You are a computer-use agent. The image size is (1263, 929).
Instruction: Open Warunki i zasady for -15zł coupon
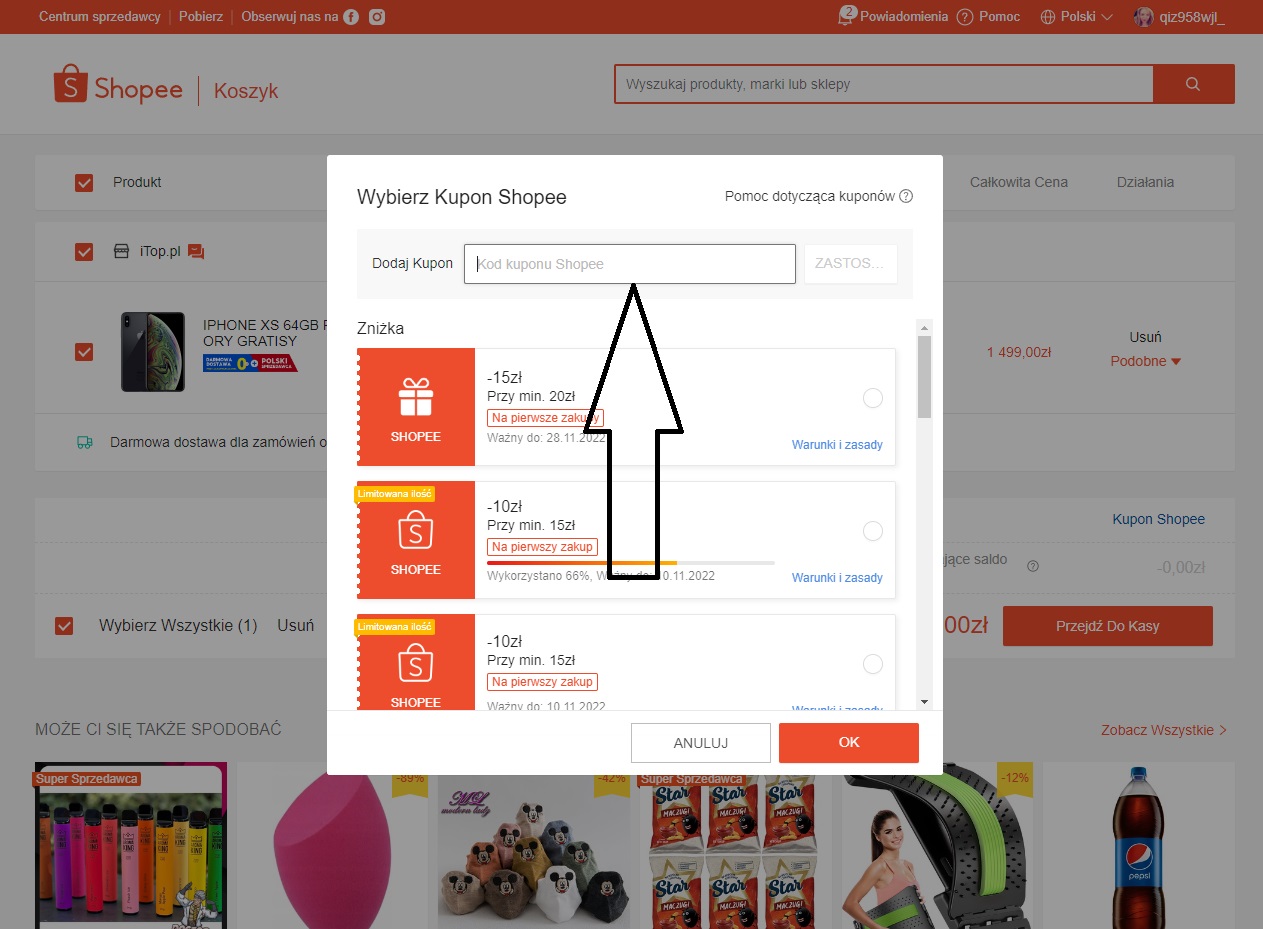pos(837,445)
